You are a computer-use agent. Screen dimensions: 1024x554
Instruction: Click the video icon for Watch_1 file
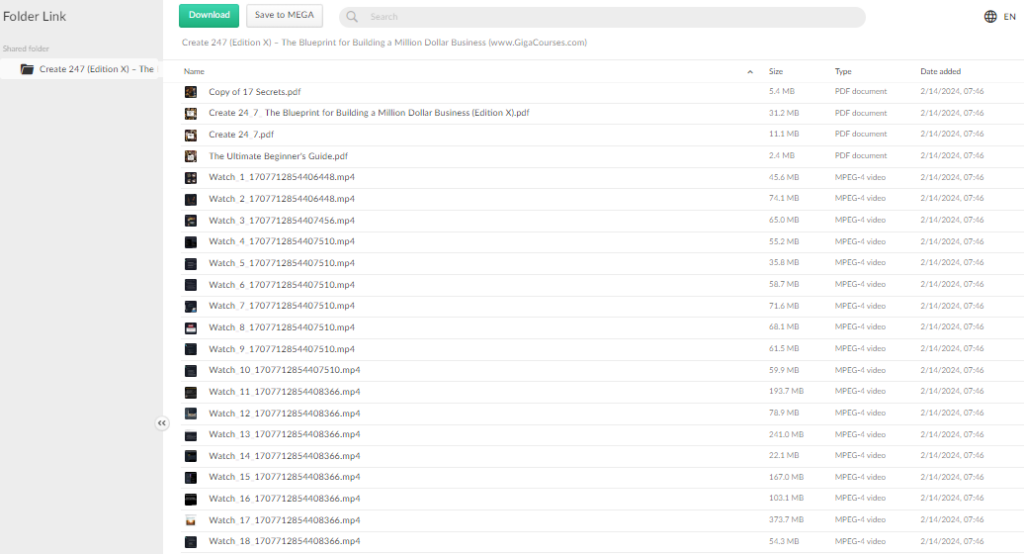point(190,178)
